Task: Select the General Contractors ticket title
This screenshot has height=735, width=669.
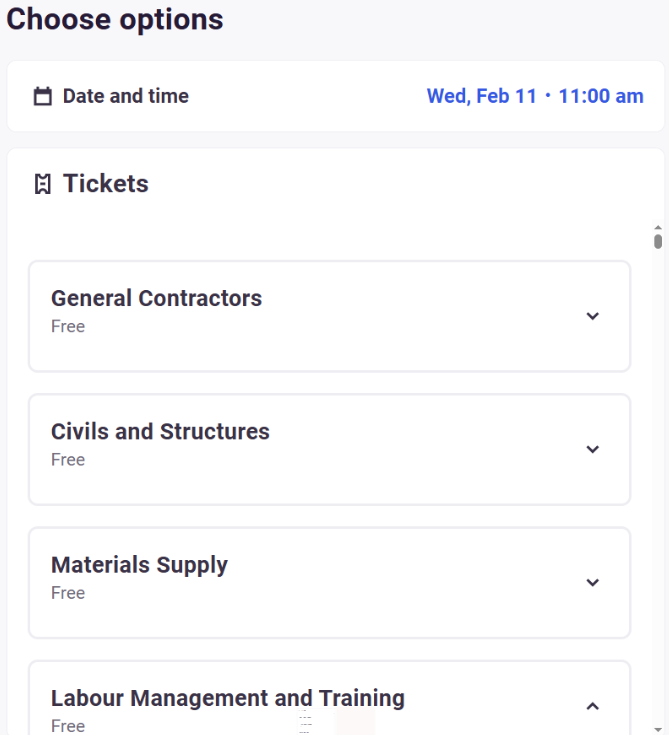Action: pos(156,298)
